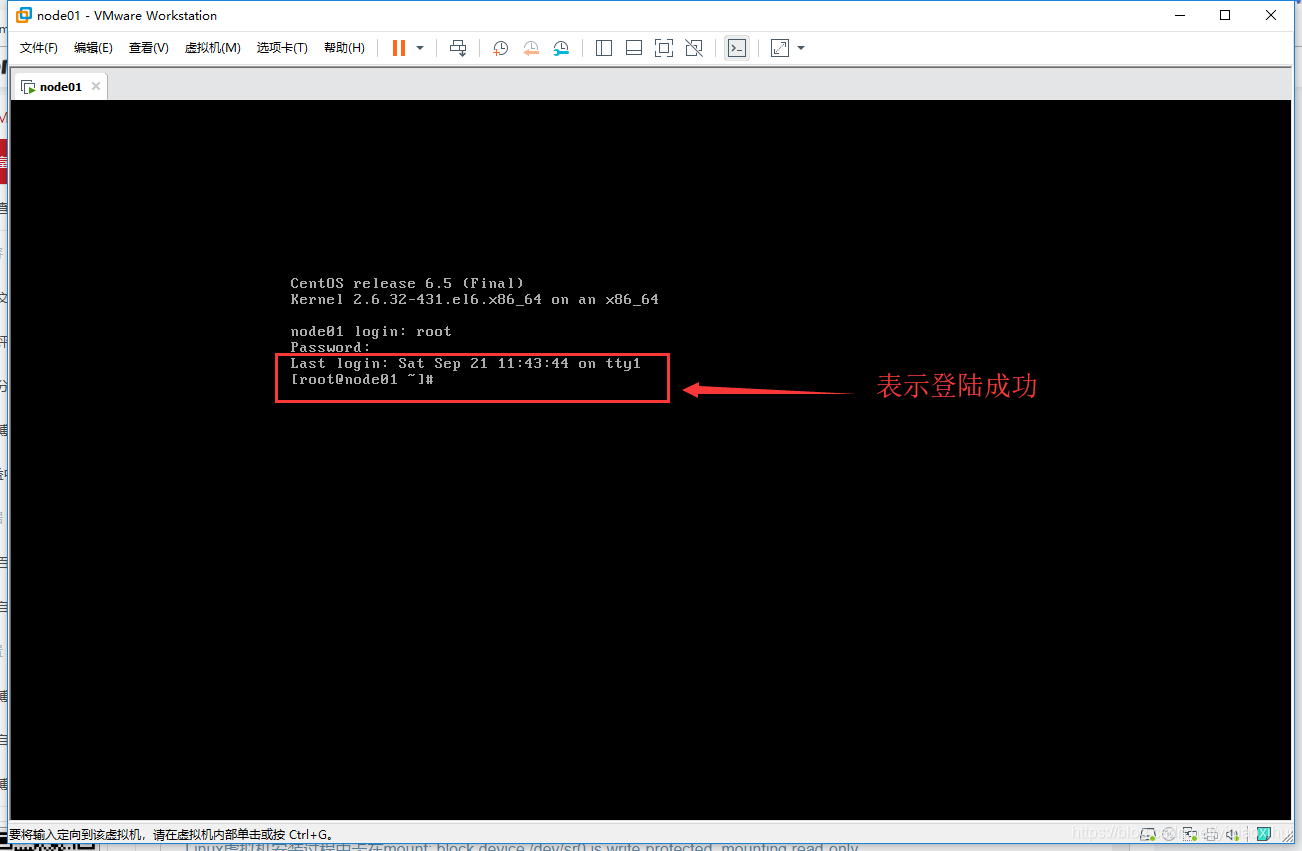Viewport: 1302px width, 851px height.
Task: Select the node01 tab
Action: coord(60,87)
